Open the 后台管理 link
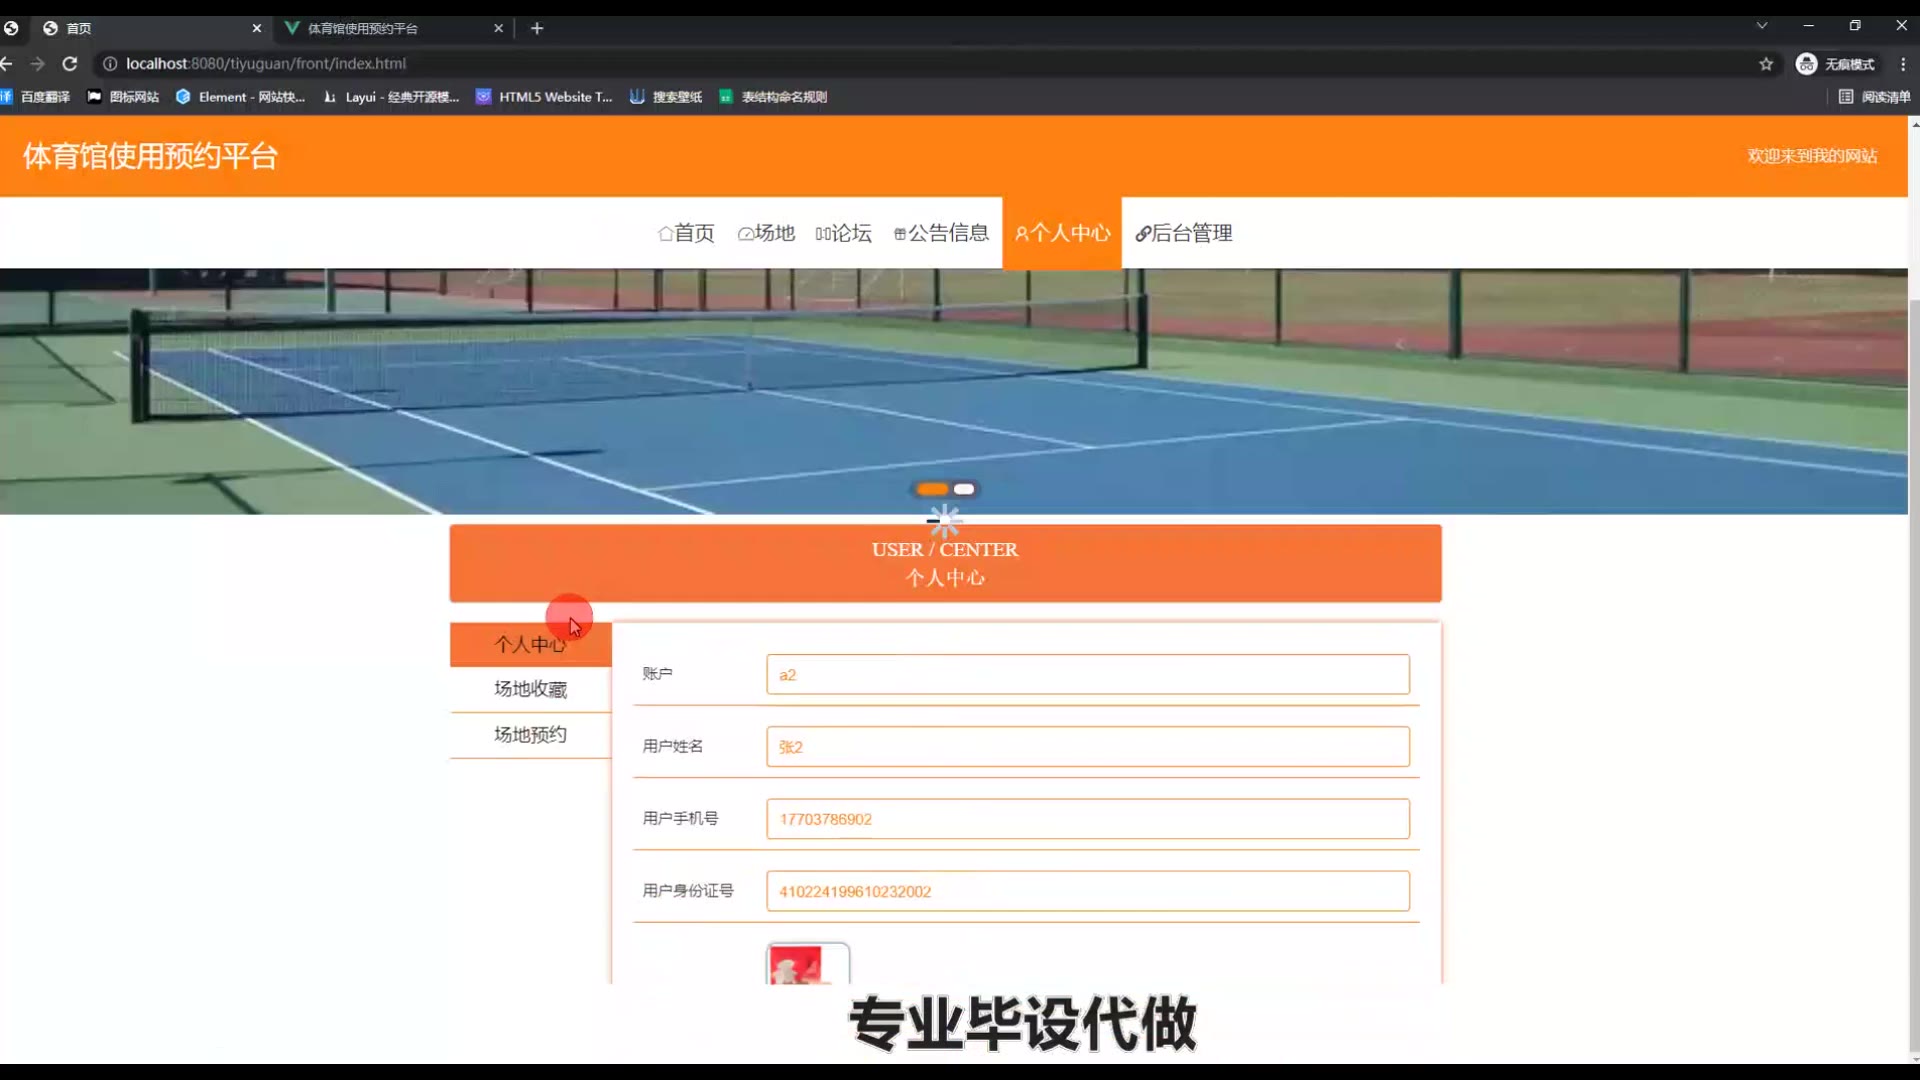Image resolution: width=1920 pixels, height=1080 pixels. tap(1184, 233)
